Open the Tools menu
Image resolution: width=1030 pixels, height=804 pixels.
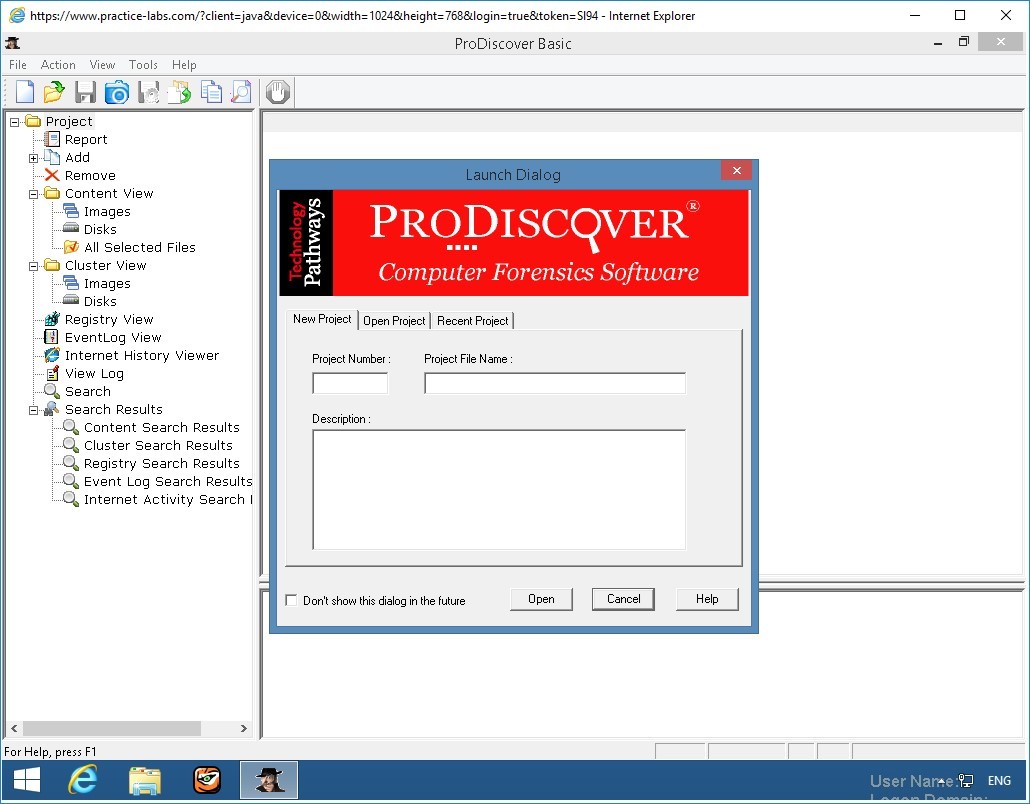[x=143, y=64]
